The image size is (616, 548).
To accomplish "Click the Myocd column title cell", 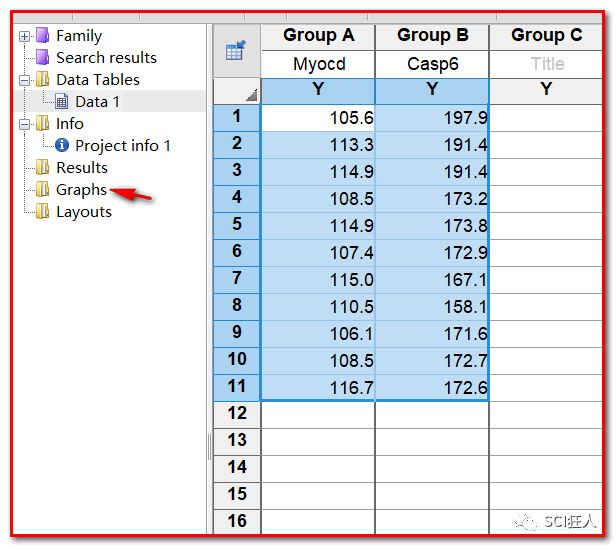I will [318, 63].
